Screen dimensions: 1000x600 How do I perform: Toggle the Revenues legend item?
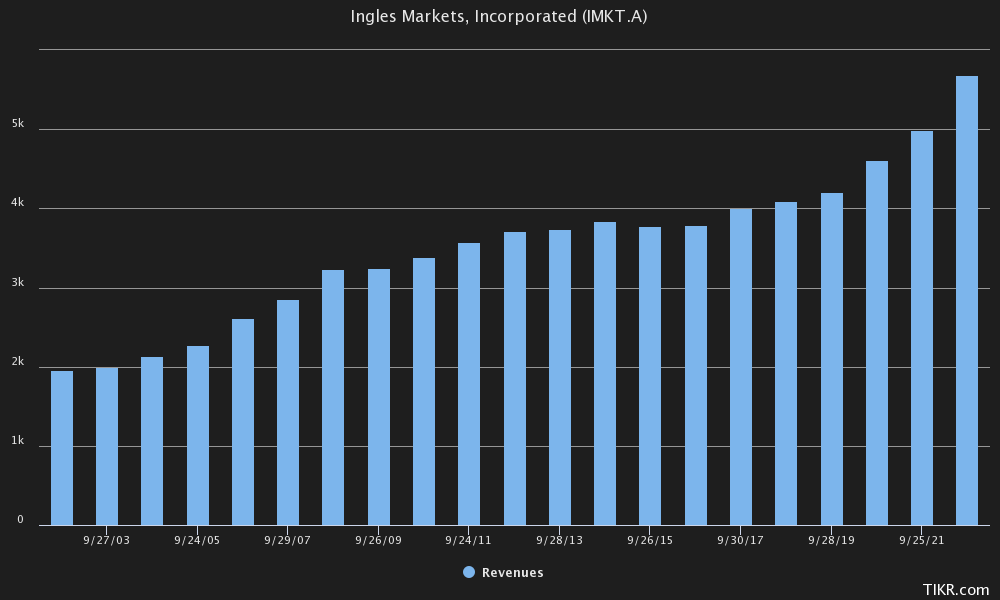[503, 573]
